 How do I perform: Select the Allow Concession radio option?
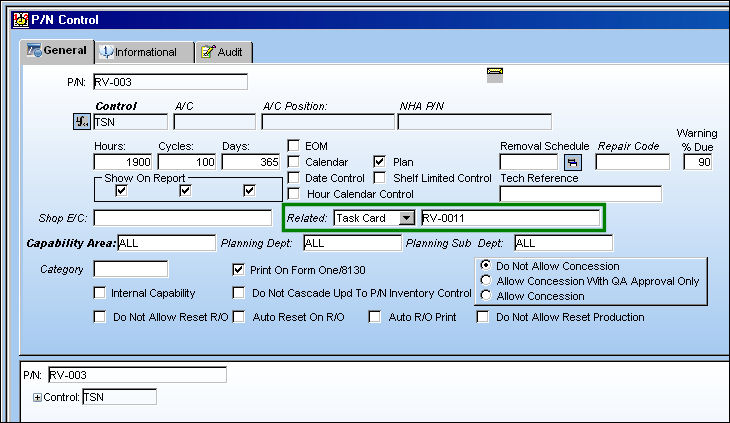[x=486, y=295]
